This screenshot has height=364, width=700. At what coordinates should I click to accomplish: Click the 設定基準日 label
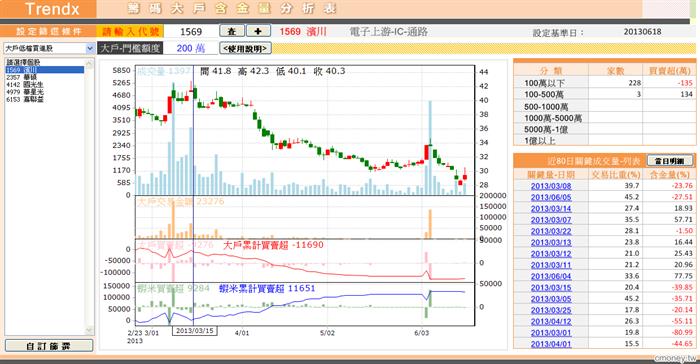tap(558, 33)
